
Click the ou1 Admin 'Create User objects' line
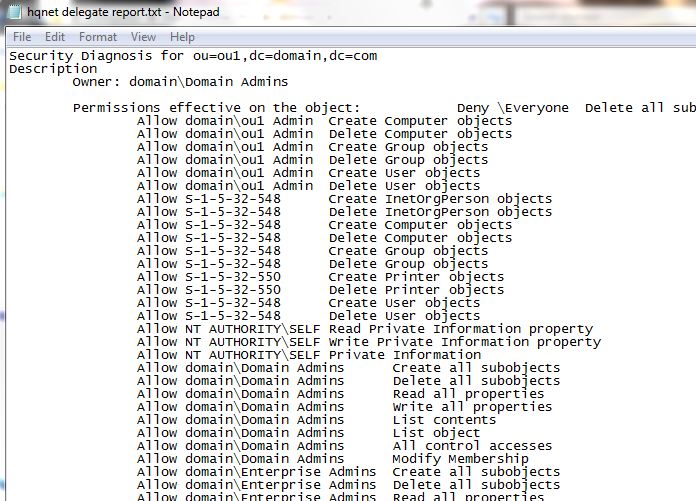(308, 173)
